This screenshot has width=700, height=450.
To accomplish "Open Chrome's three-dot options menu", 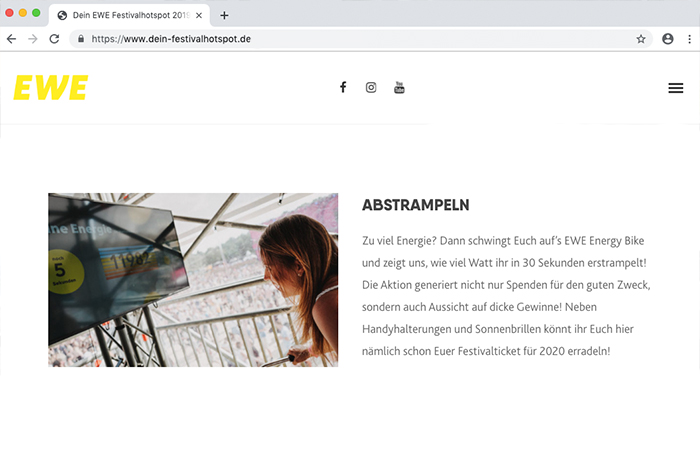I will pyautogui.click(x=689, y=39).
